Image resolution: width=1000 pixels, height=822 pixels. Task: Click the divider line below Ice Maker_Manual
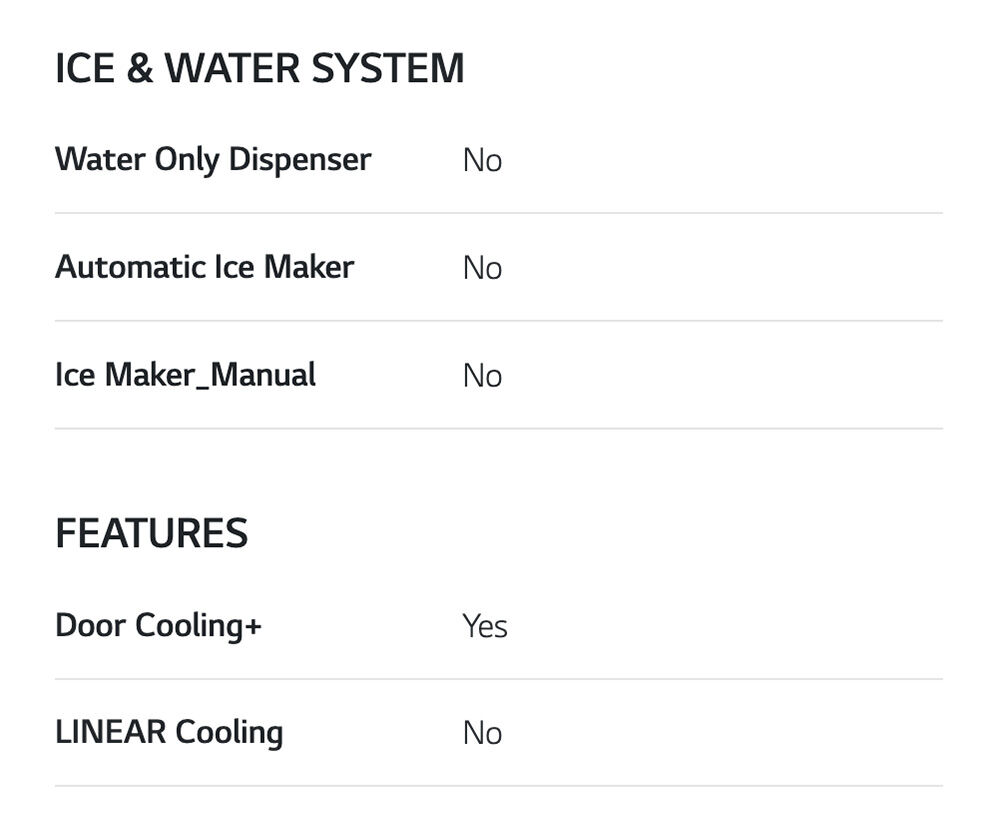(498, 429)
